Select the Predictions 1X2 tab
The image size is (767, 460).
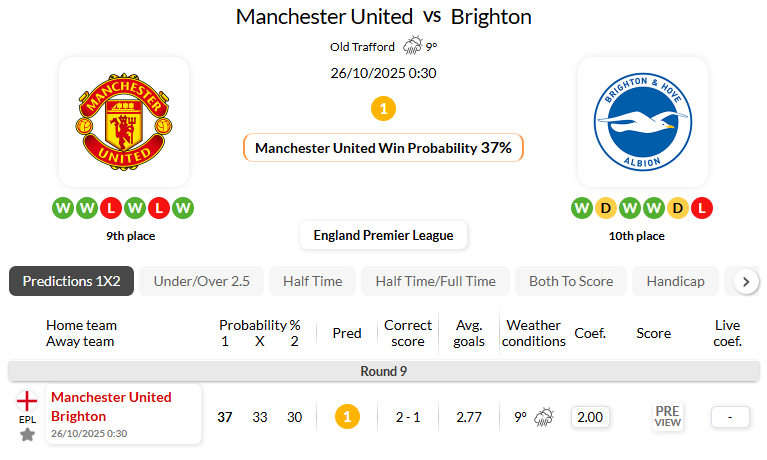71,281
